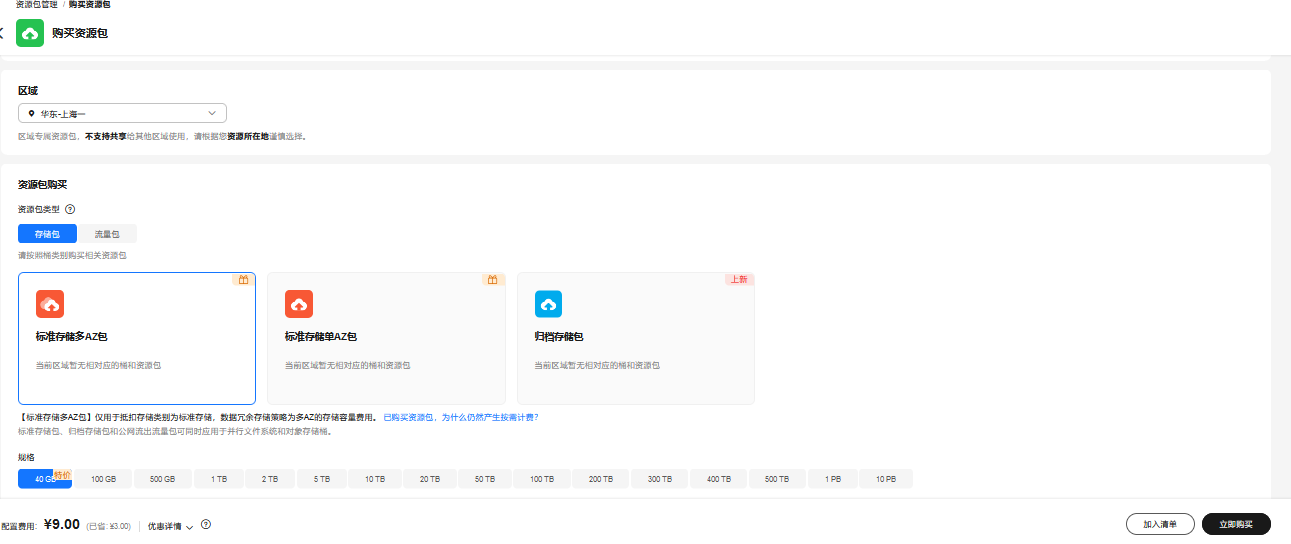
Task: Click the 特价 badge on 40 GB
Action: tap(62, 475)
